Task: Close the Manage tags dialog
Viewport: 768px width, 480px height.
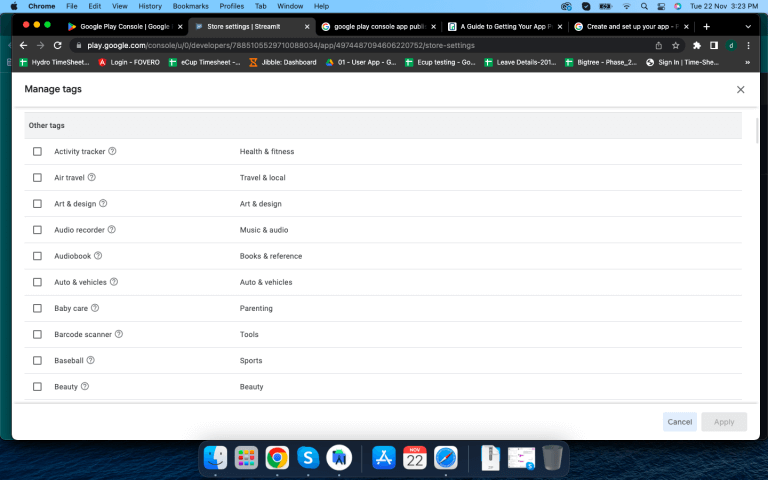Action: pos(740,90)
